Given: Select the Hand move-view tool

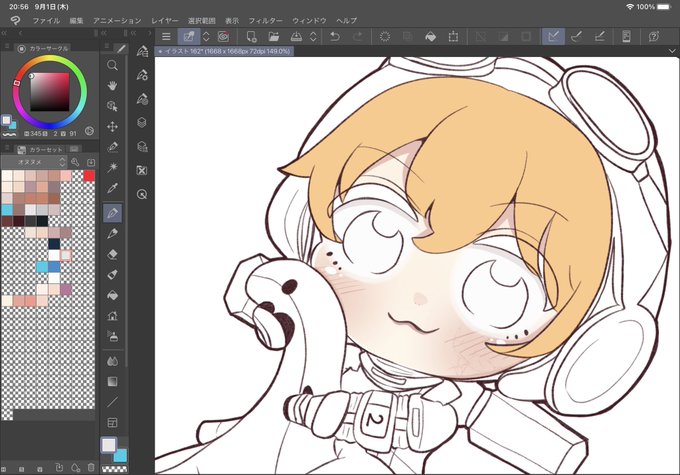Looking at the screenshot, I should [x=112, y=85].
